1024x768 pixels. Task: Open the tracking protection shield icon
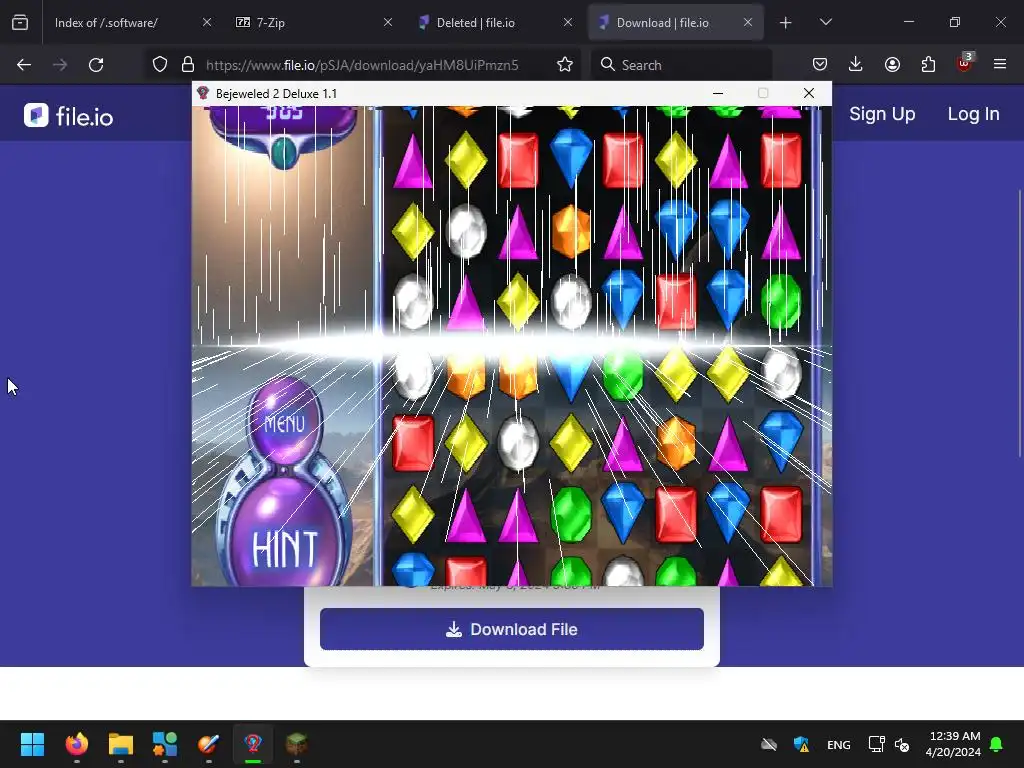(160, 65)
